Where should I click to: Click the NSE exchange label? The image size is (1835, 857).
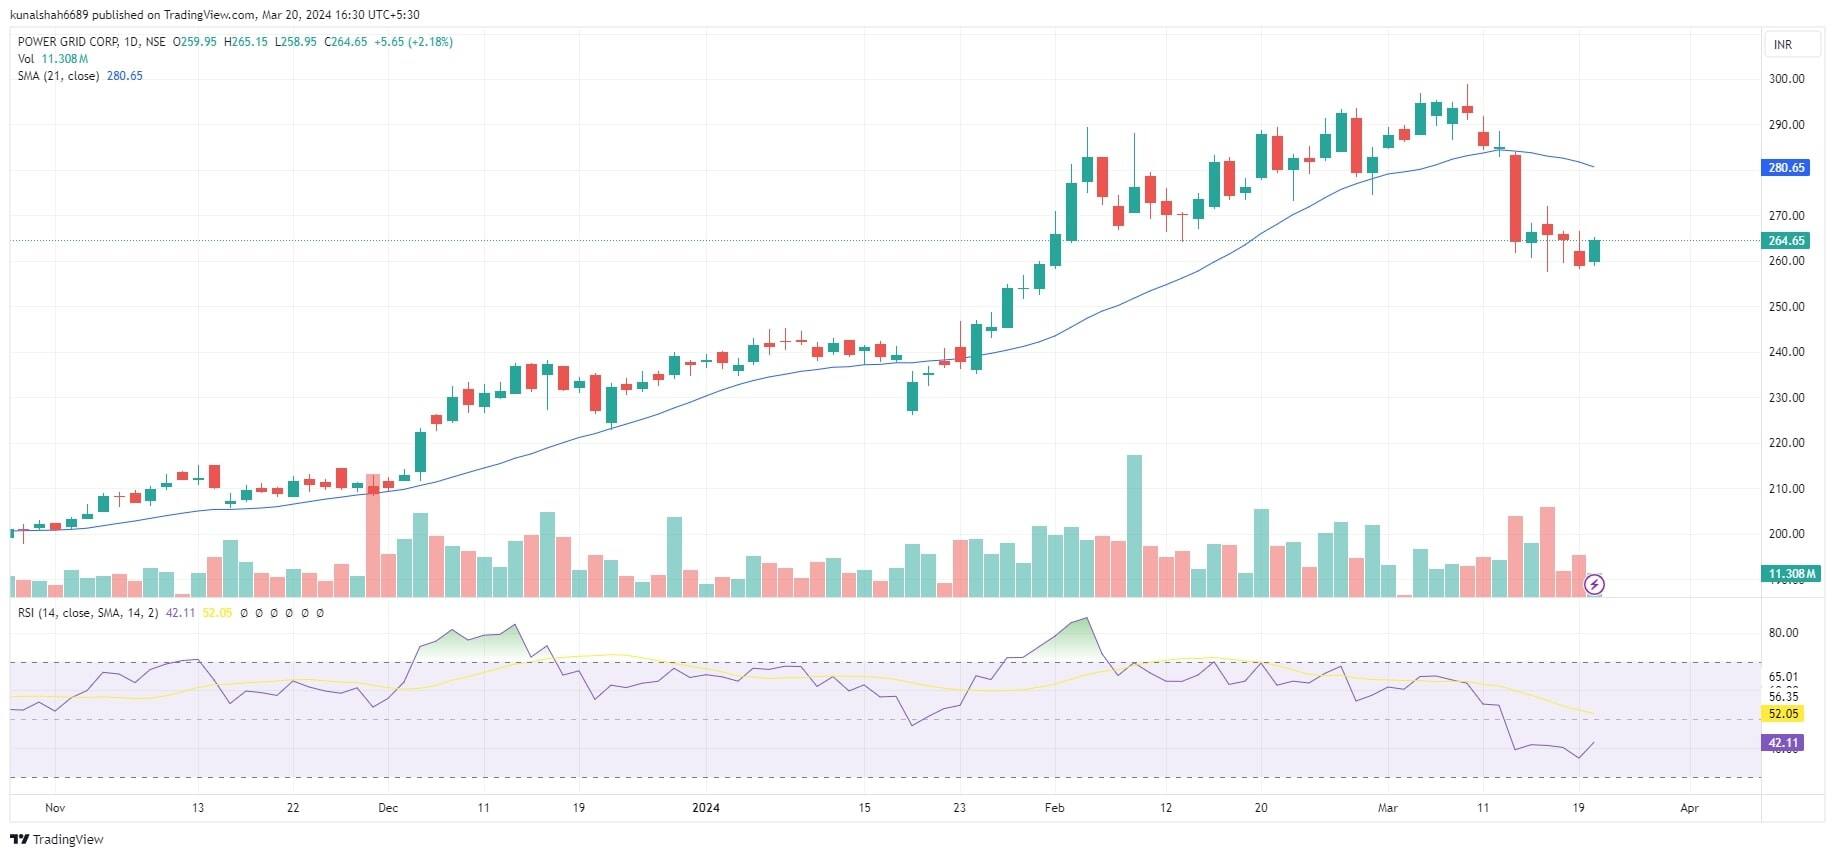click(155, 42)
